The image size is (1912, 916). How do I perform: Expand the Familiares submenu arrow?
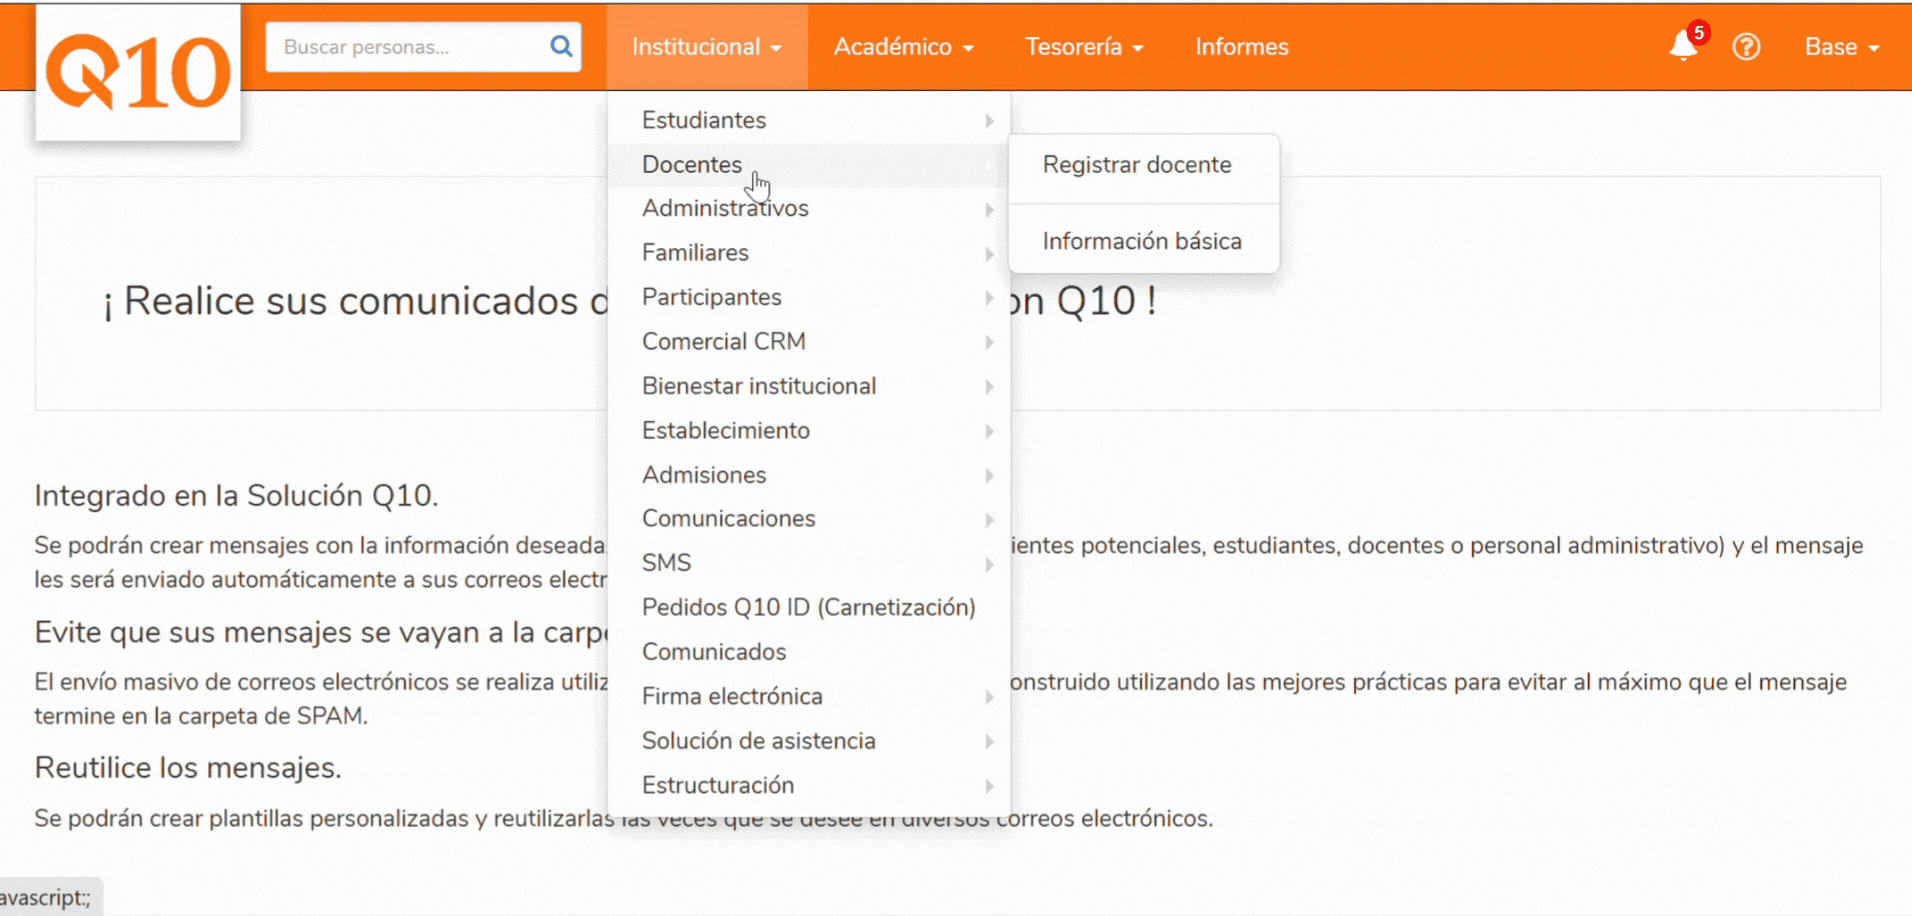(989, 254)
